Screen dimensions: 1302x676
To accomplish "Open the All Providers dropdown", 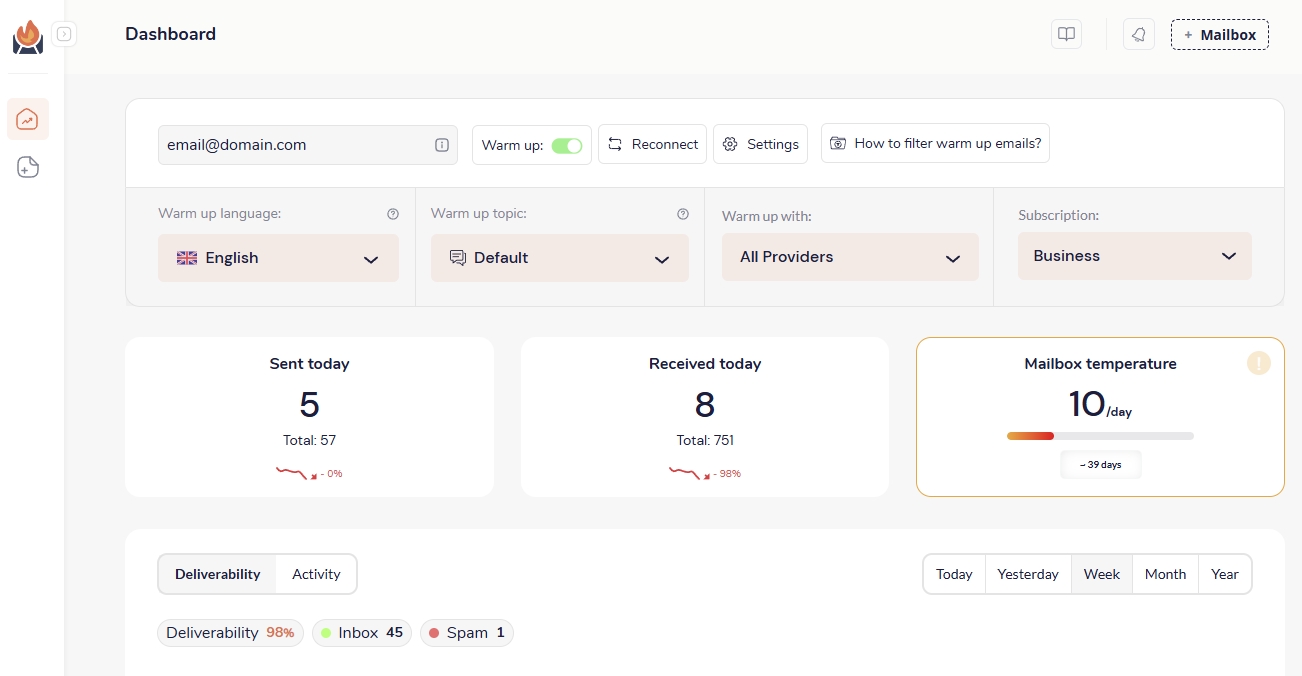I will (849, 257).
